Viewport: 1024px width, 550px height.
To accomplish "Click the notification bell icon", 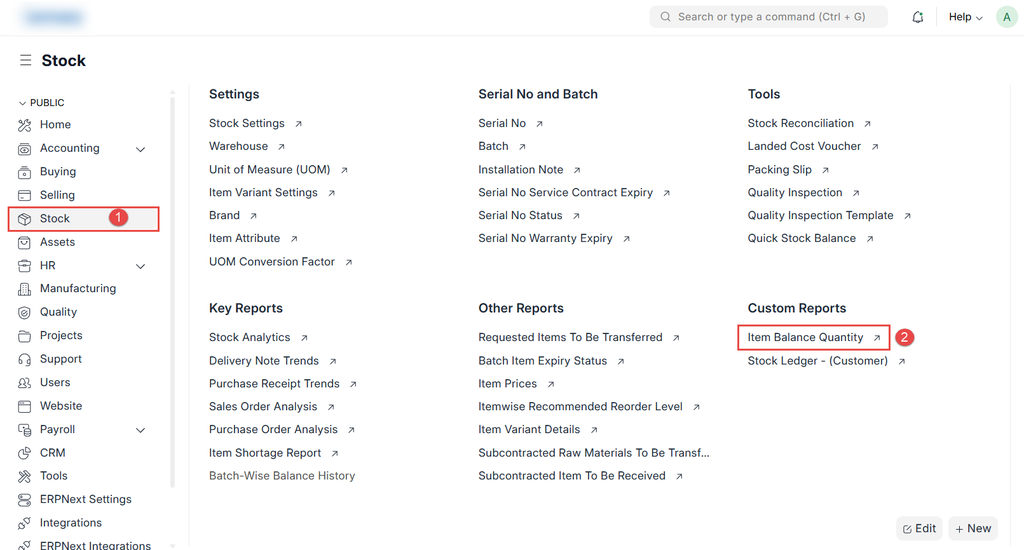I will click(x=917, y=17).
